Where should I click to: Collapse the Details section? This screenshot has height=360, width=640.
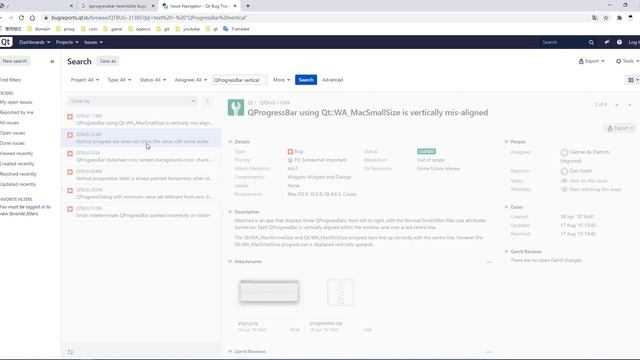point(230,142)
